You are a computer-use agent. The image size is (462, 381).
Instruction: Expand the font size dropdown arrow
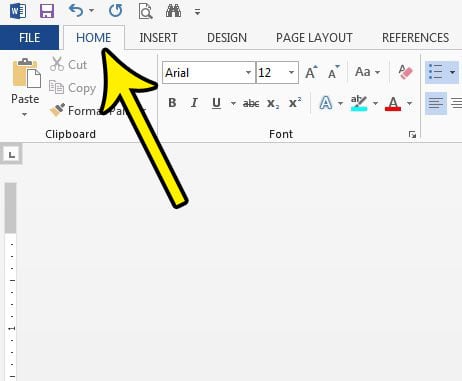(291, 72)
